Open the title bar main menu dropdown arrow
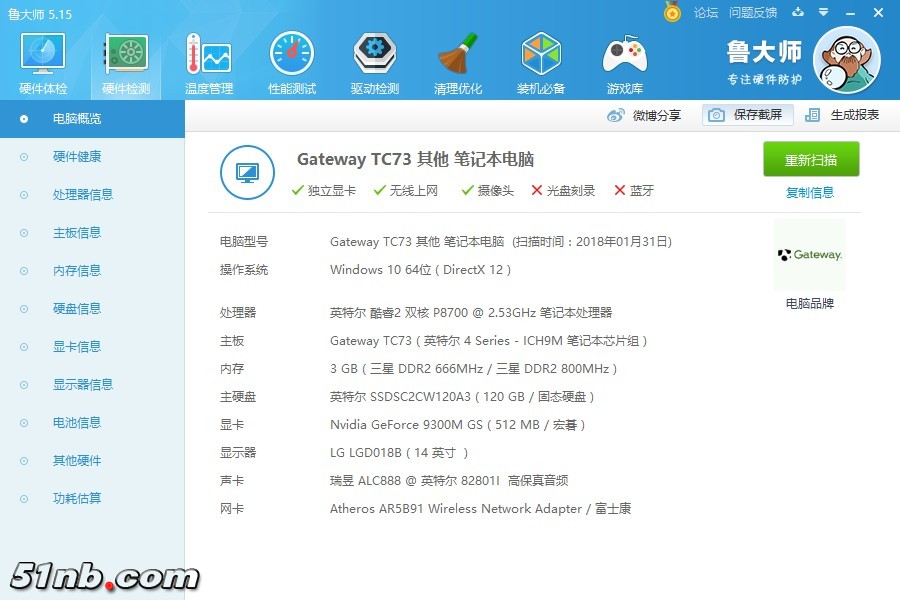The height and width of the screenshot is (600, 900). tap(823, 13)
